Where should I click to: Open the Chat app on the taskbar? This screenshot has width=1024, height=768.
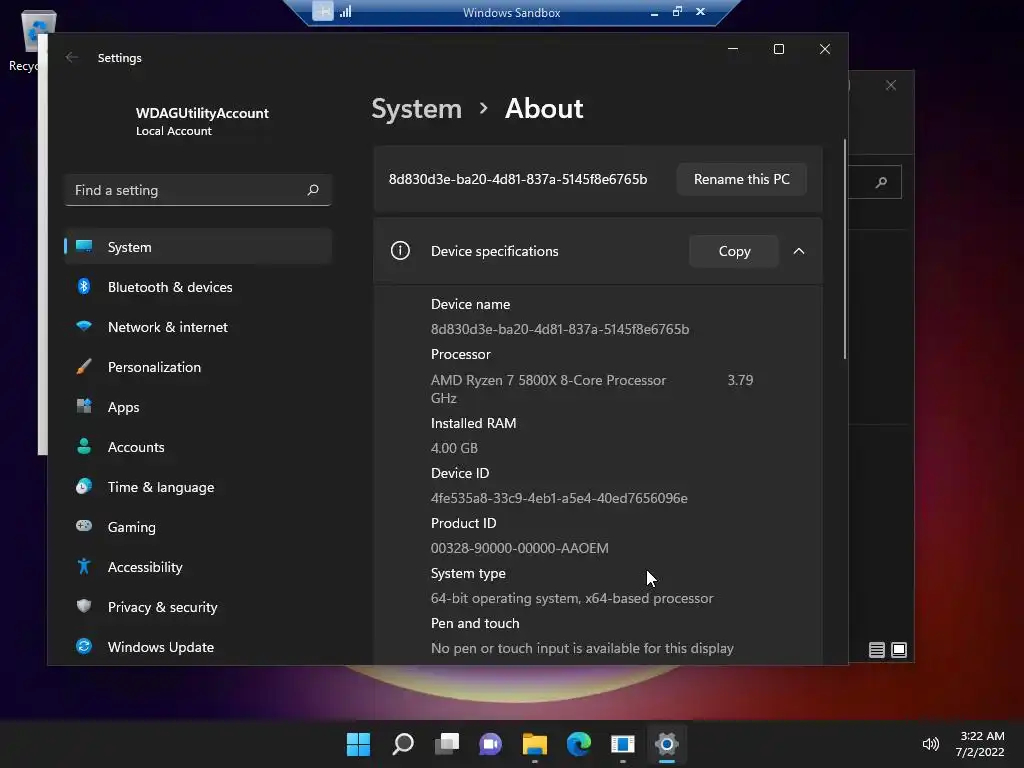coord(490,744)
